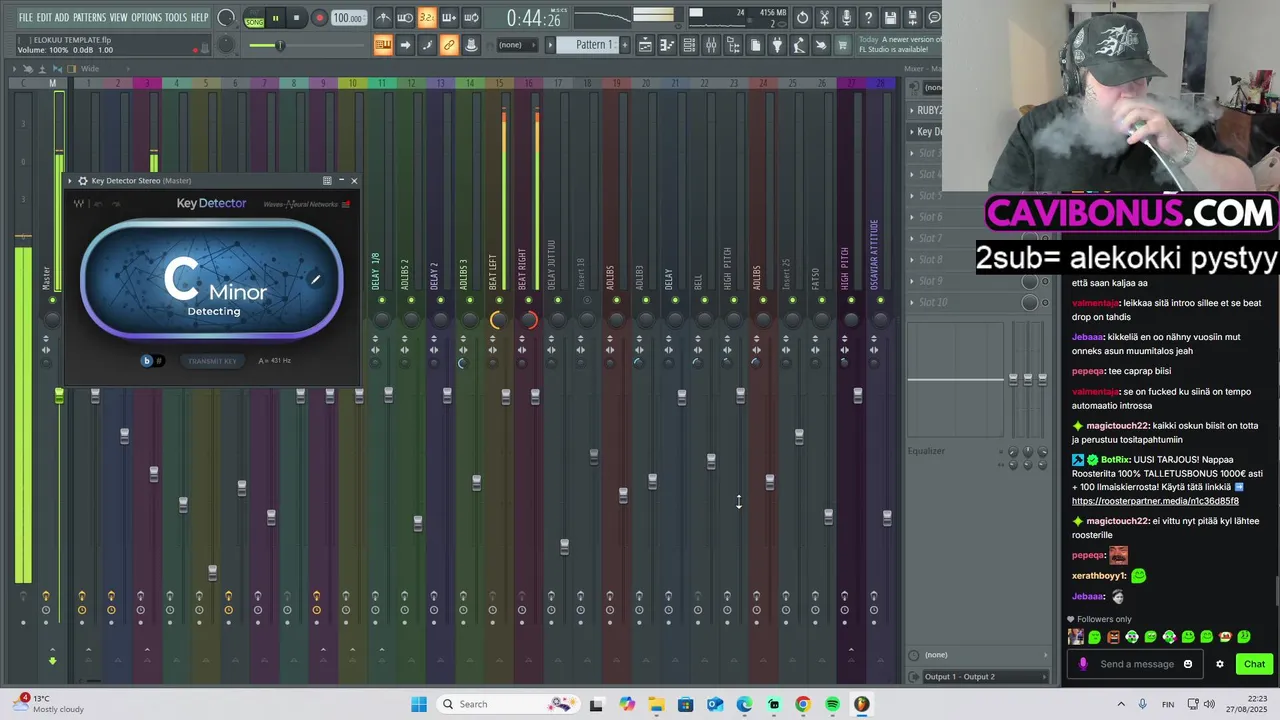Click the microphone one-click recording icon
1280x720 pixels.
tap(846, 18)
